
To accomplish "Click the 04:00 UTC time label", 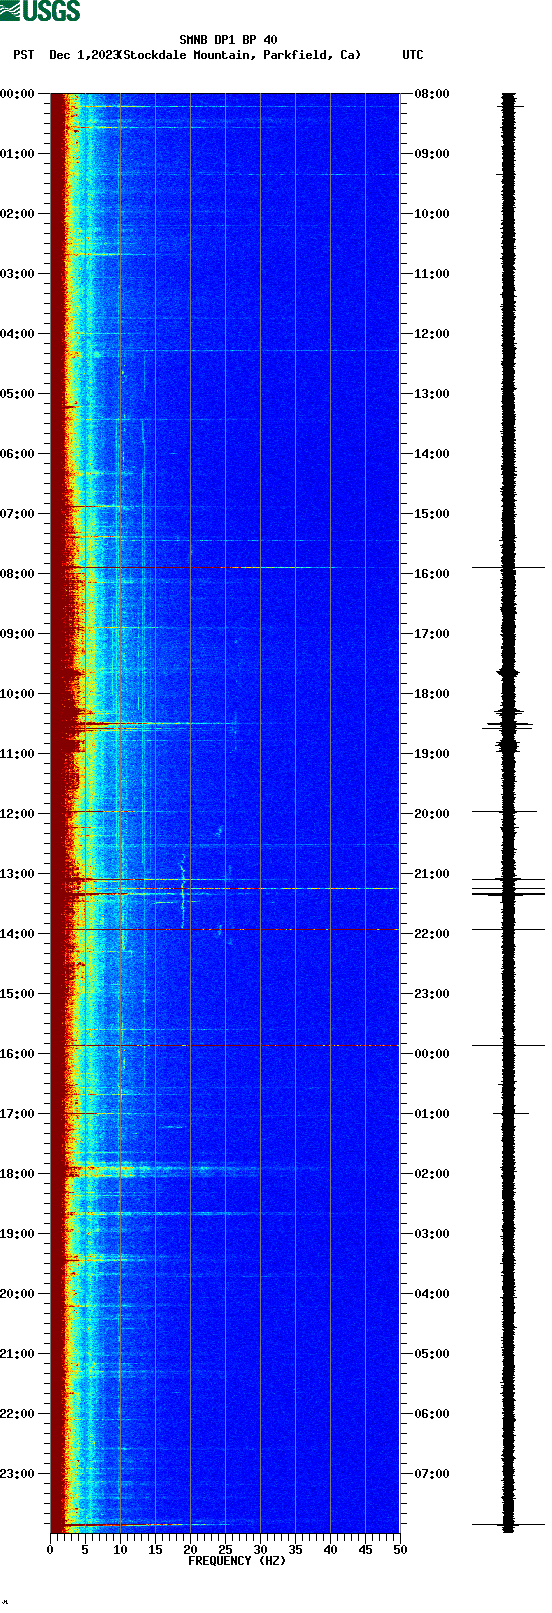I will coord(432,1294).
